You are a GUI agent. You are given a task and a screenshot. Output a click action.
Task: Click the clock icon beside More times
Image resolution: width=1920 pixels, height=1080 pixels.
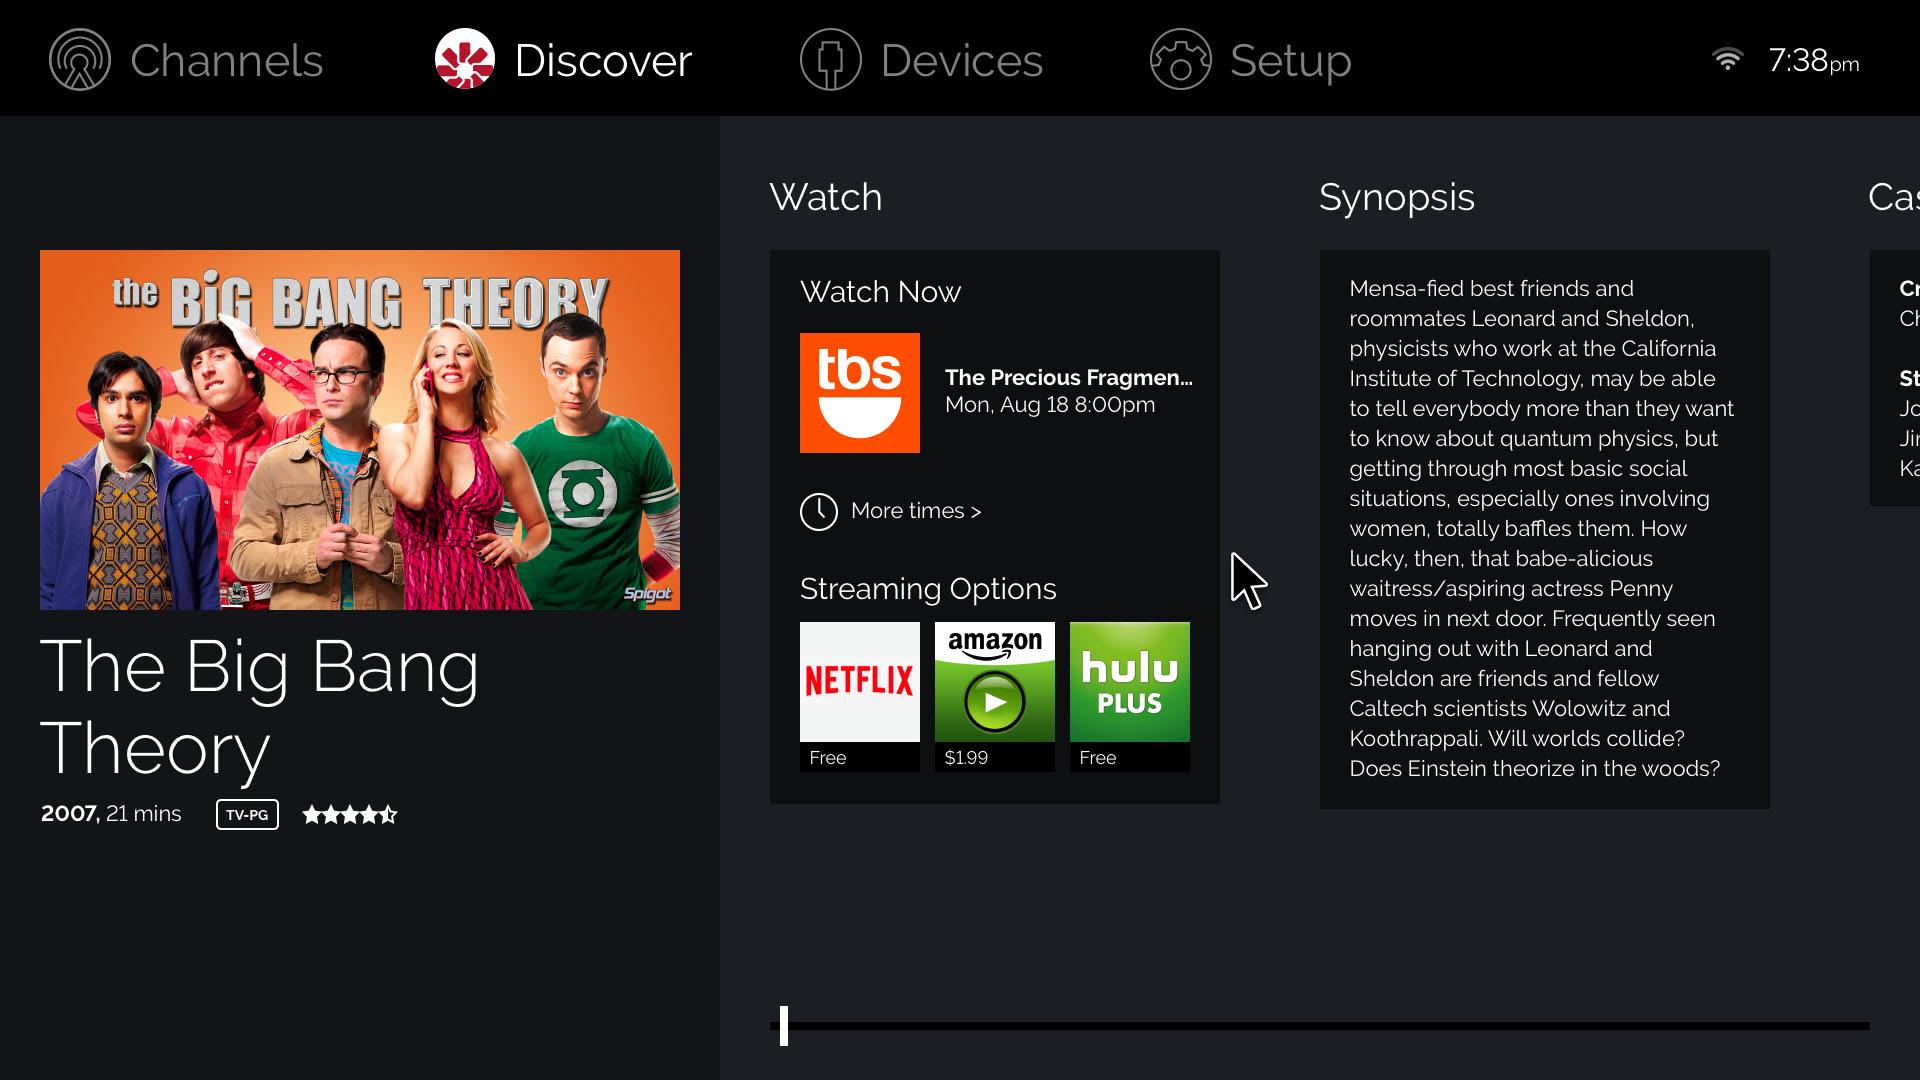click(x=819, y=511)
